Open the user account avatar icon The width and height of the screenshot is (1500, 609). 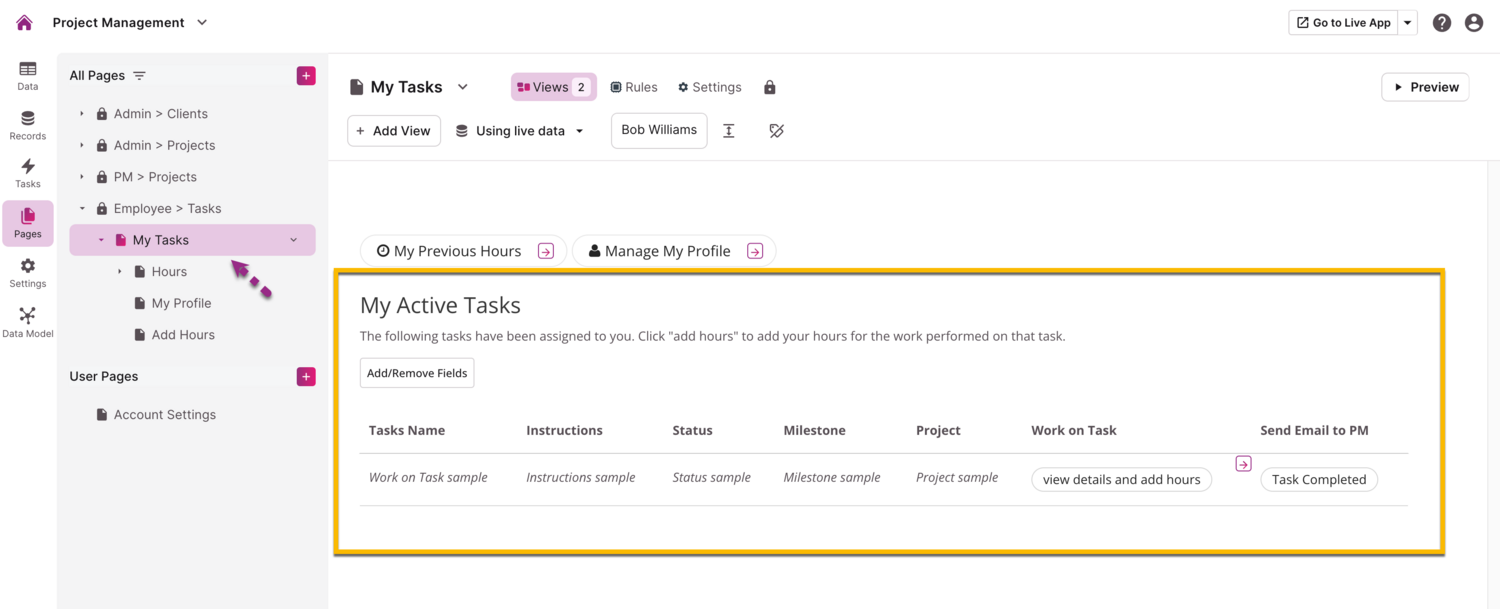tap(1473, 22)
